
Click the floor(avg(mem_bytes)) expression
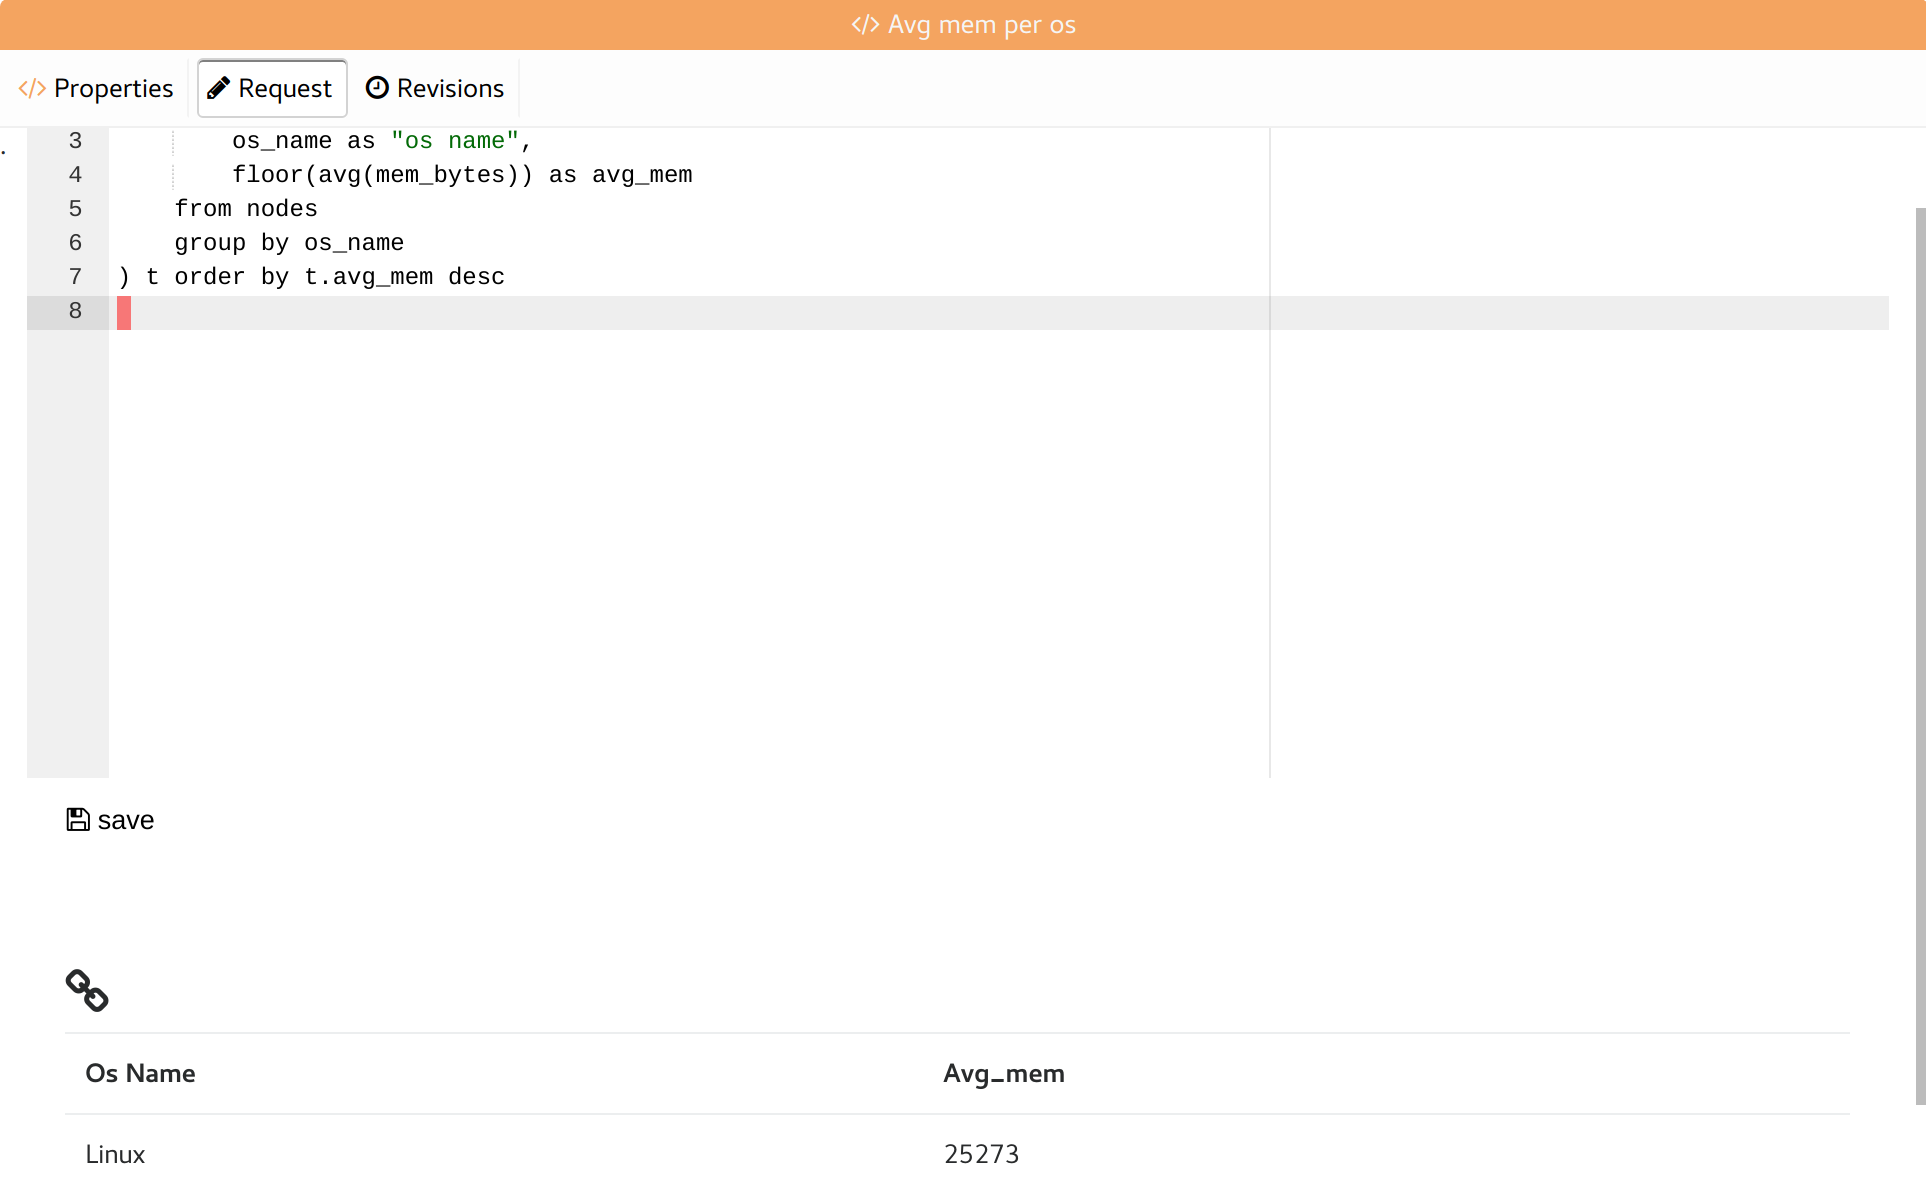click(383, 175)
